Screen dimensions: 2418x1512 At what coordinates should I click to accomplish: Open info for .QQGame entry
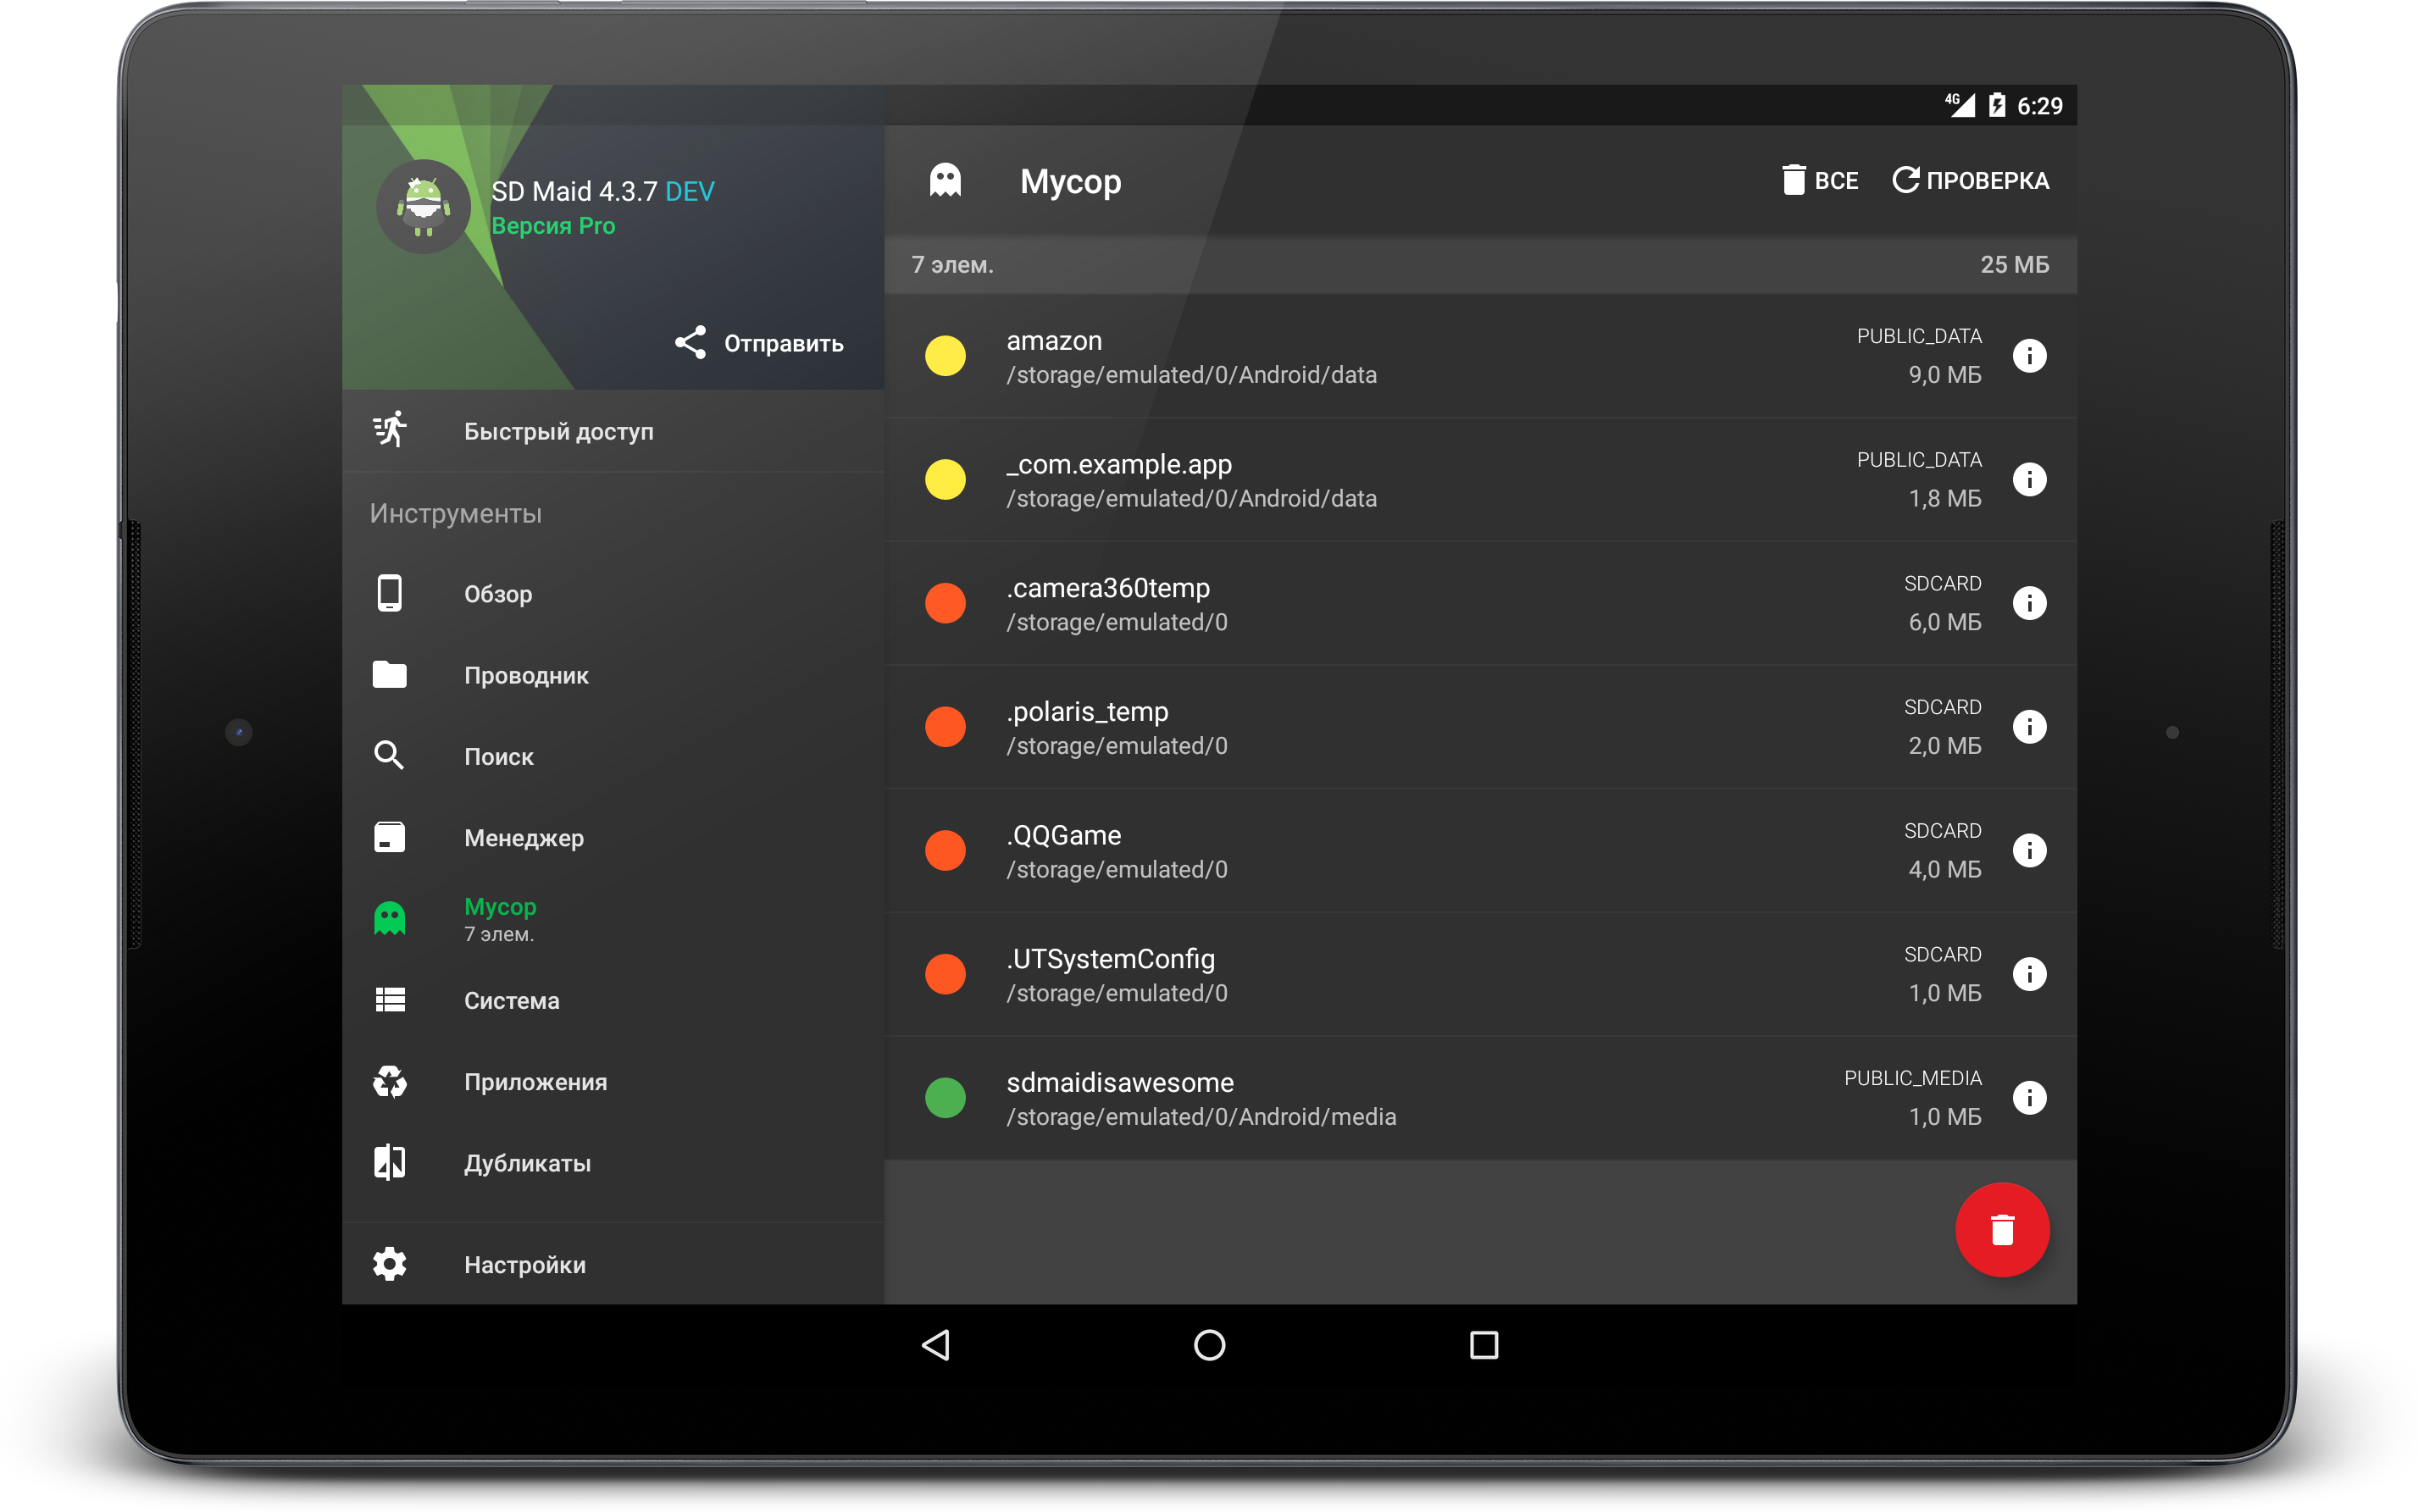(x=2029, y=850)
